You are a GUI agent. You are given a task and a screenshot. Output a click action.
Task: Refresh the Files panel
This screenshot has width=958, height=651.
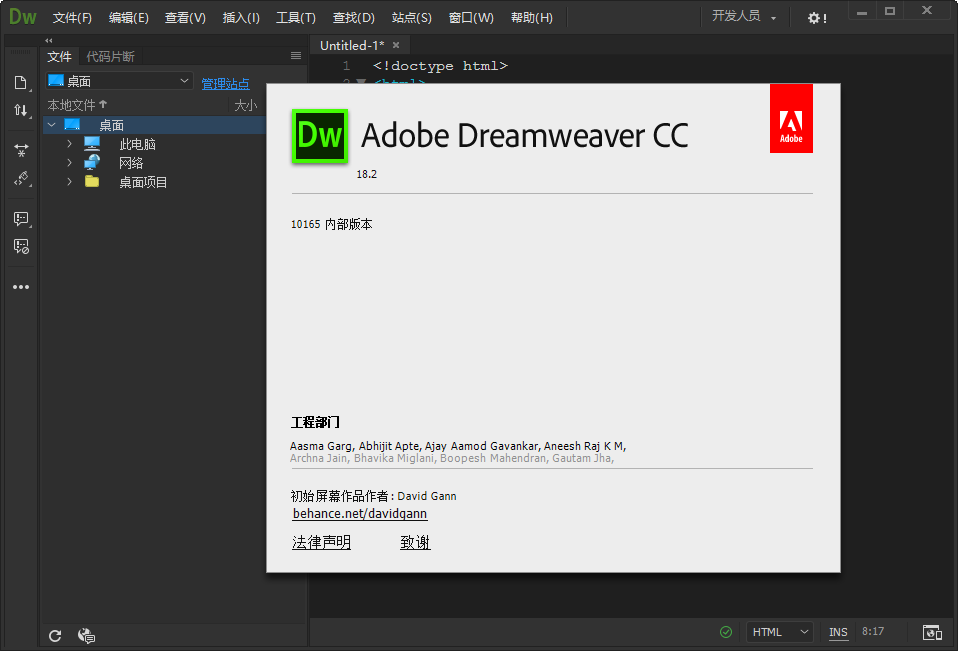coord(55,636)
